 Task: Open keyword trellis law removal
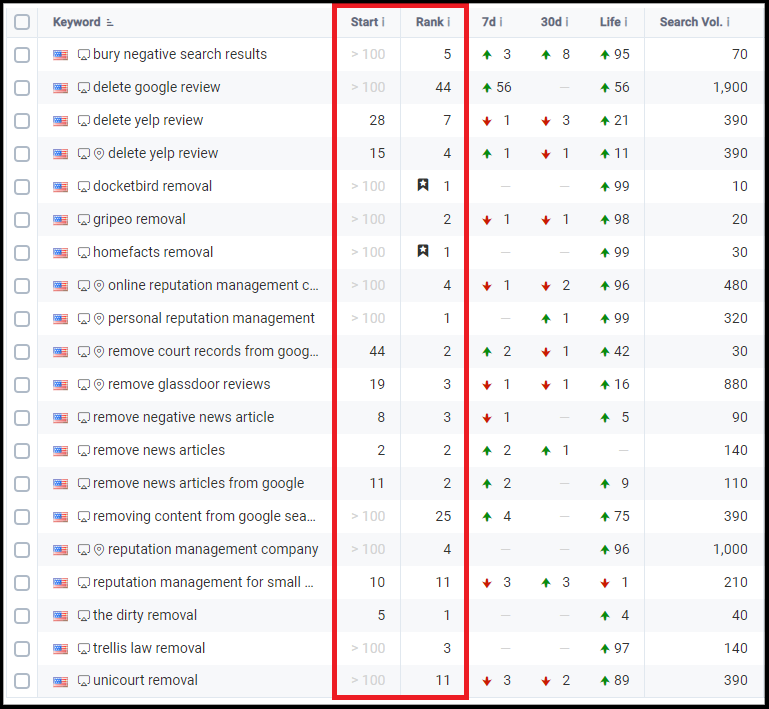(x=149, y=648)
